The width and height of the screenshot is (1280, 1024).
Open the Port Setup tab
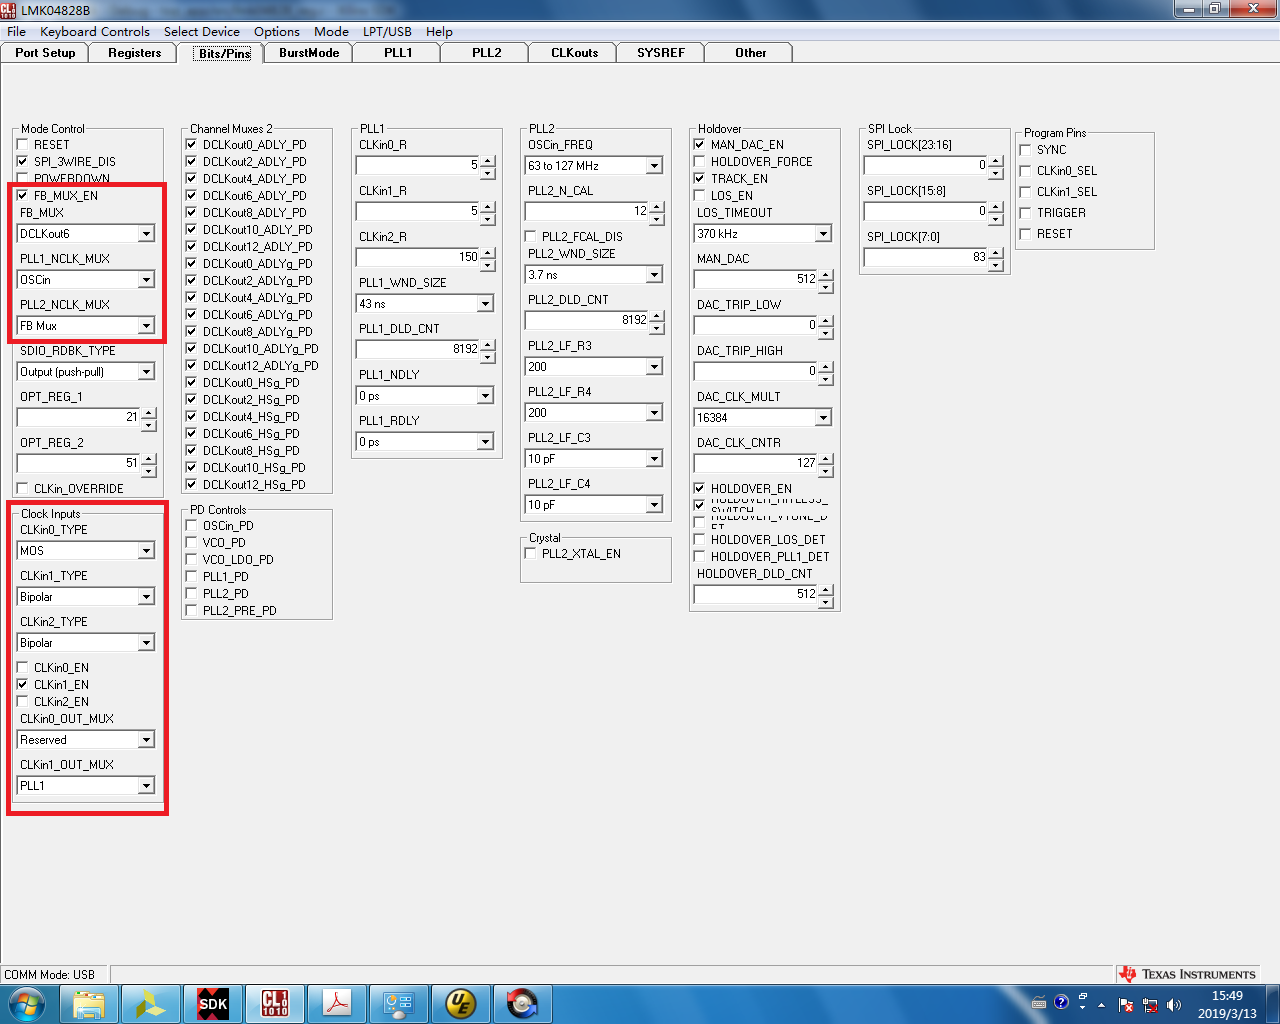click(45, 53)
